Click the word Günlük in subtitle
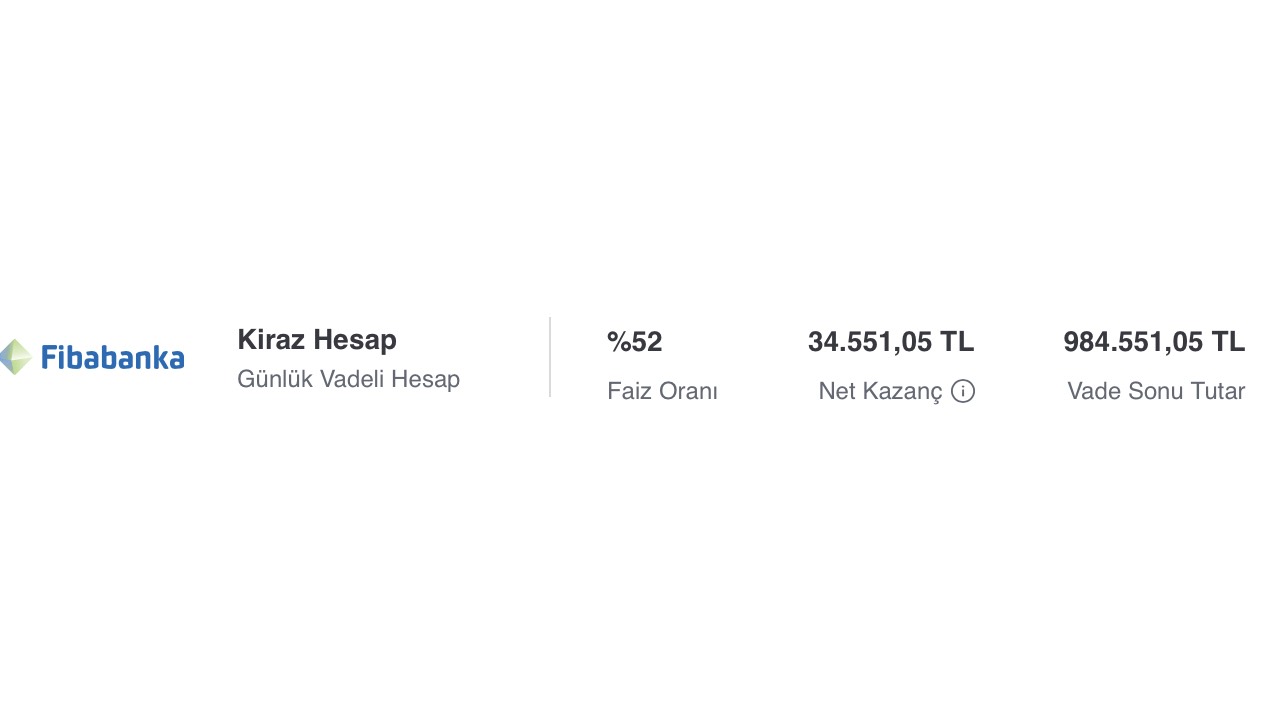Screen dimensions: 1280x720 (275, 379)
